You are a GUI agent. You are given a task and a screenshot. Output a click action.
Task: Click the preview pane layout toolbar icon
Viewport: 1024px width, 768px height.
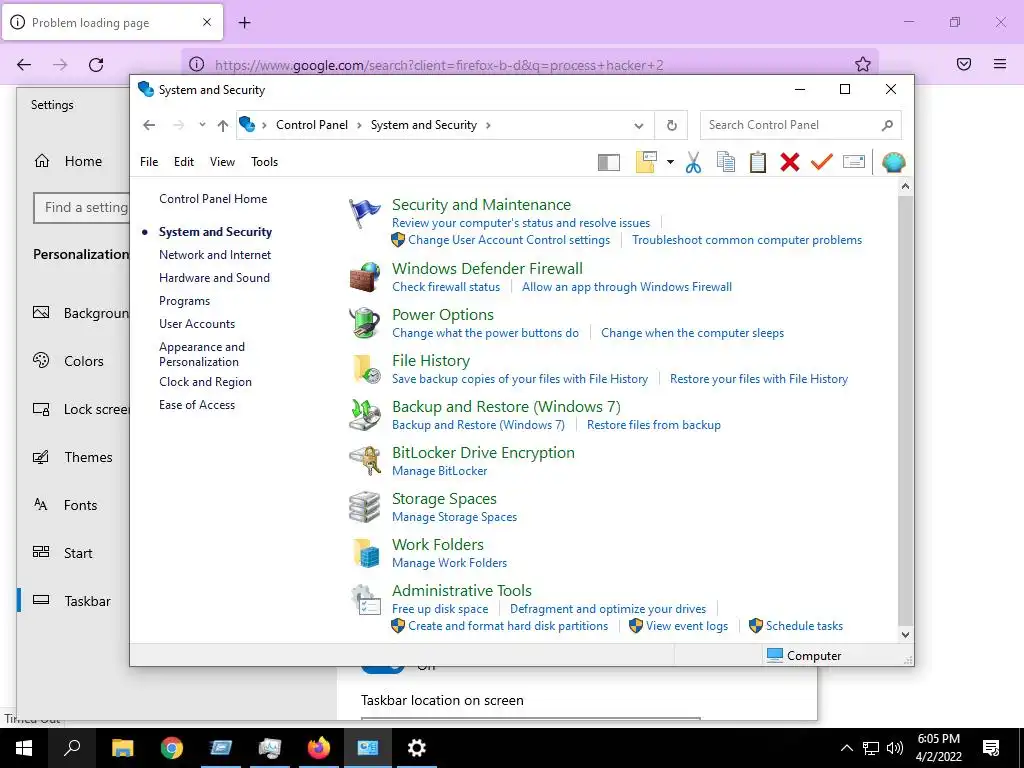pyautogui.click(x=609, y=163)
